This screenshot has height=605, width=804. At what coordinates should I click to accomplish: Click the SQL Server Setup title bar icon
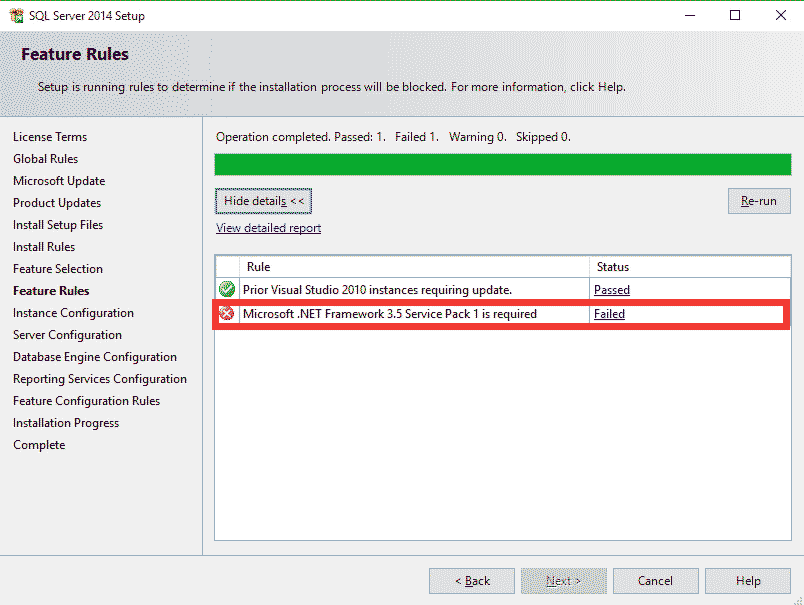click(14, 15)
